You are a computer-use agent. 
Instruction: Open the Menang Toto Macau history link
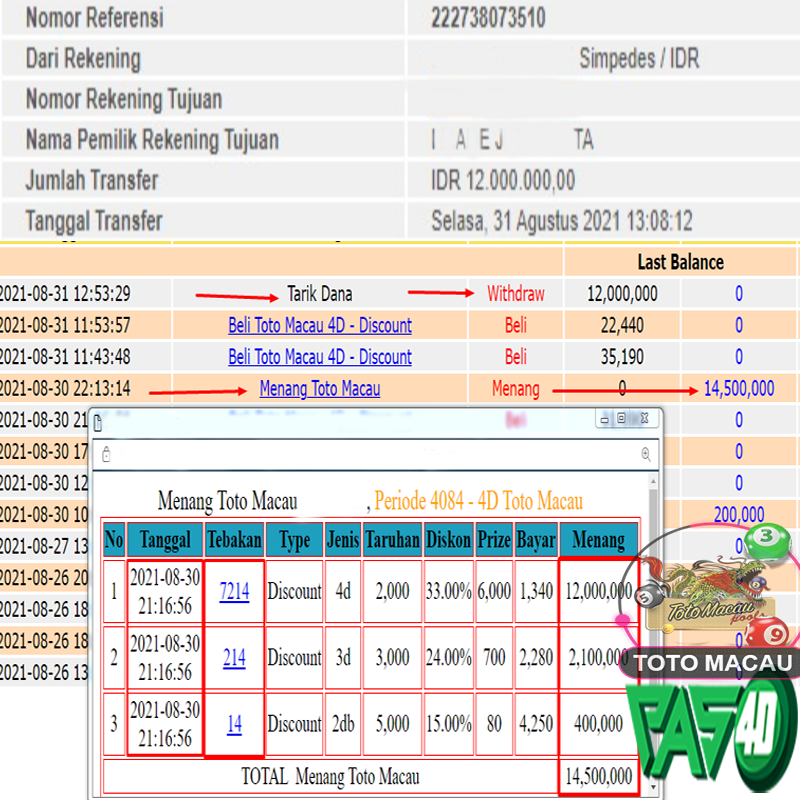coord(320,389)
